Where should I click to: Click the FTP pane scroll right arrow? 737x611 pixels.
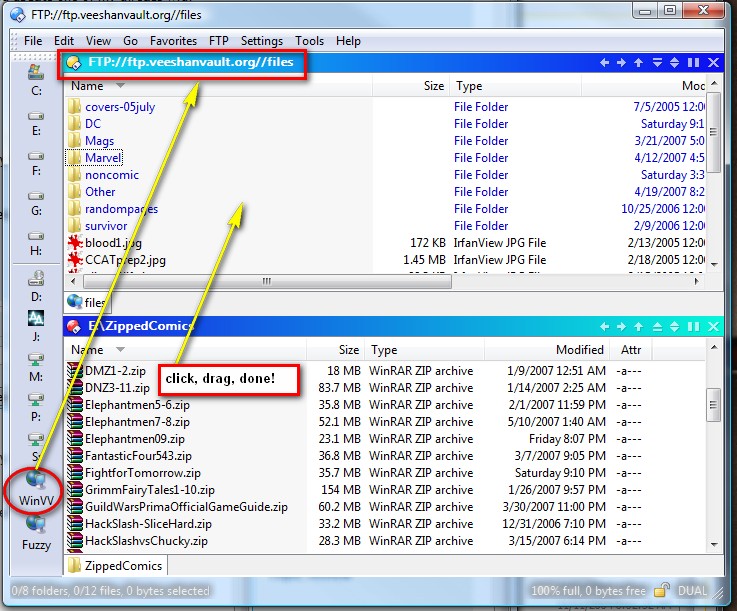pos(697,281)
